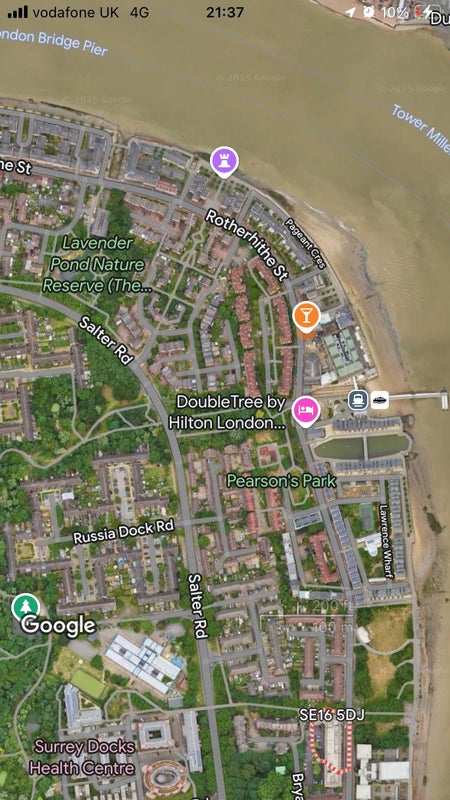Tap the Pearson's Park label
The height and width of the screenshot is (800, 450).
point(281,481)
